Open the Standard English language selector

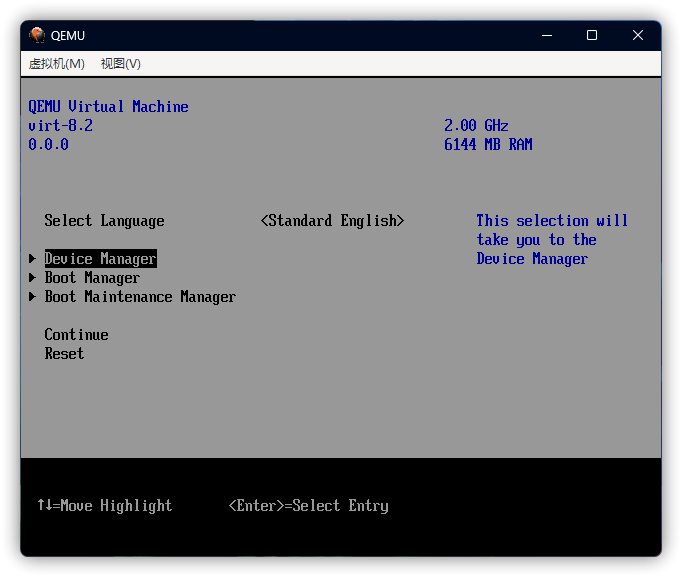(x=332, y=221)
